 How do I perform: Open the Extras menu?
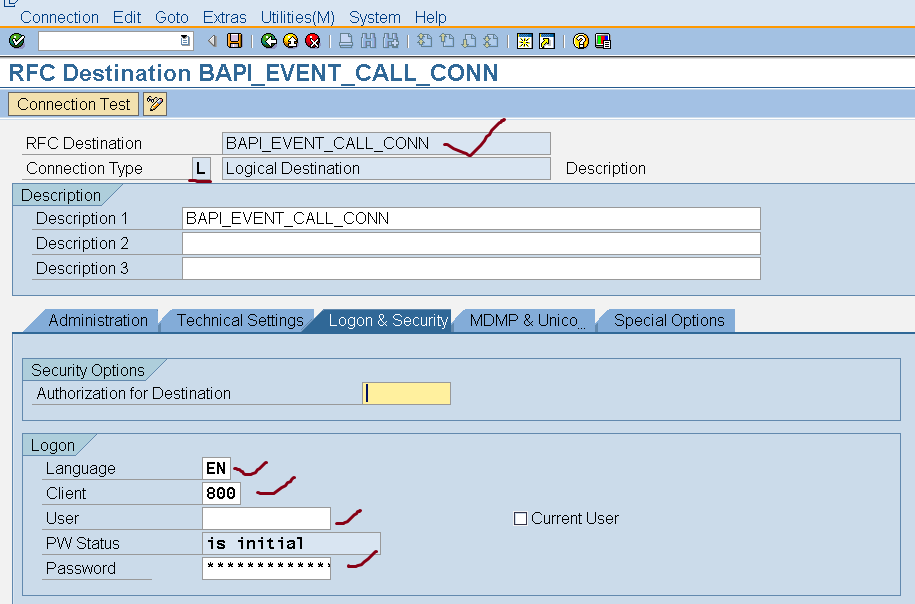tap(225, 17)
